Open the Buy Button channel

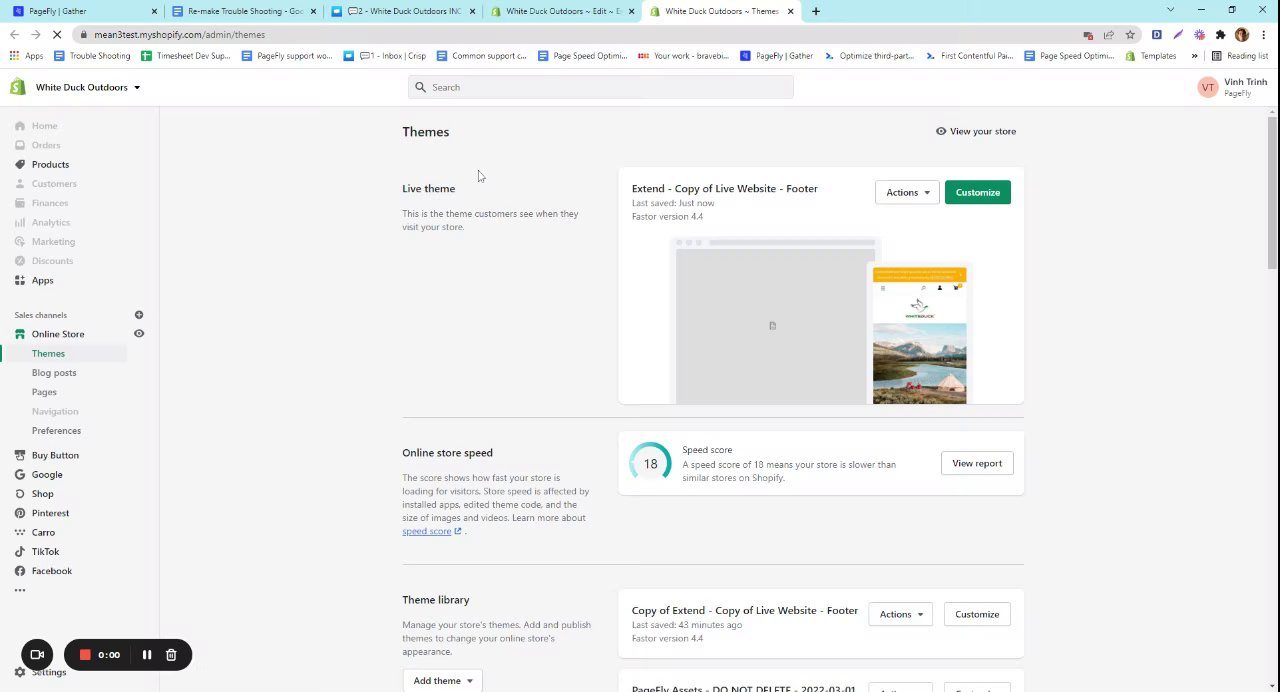click(55, 455)
